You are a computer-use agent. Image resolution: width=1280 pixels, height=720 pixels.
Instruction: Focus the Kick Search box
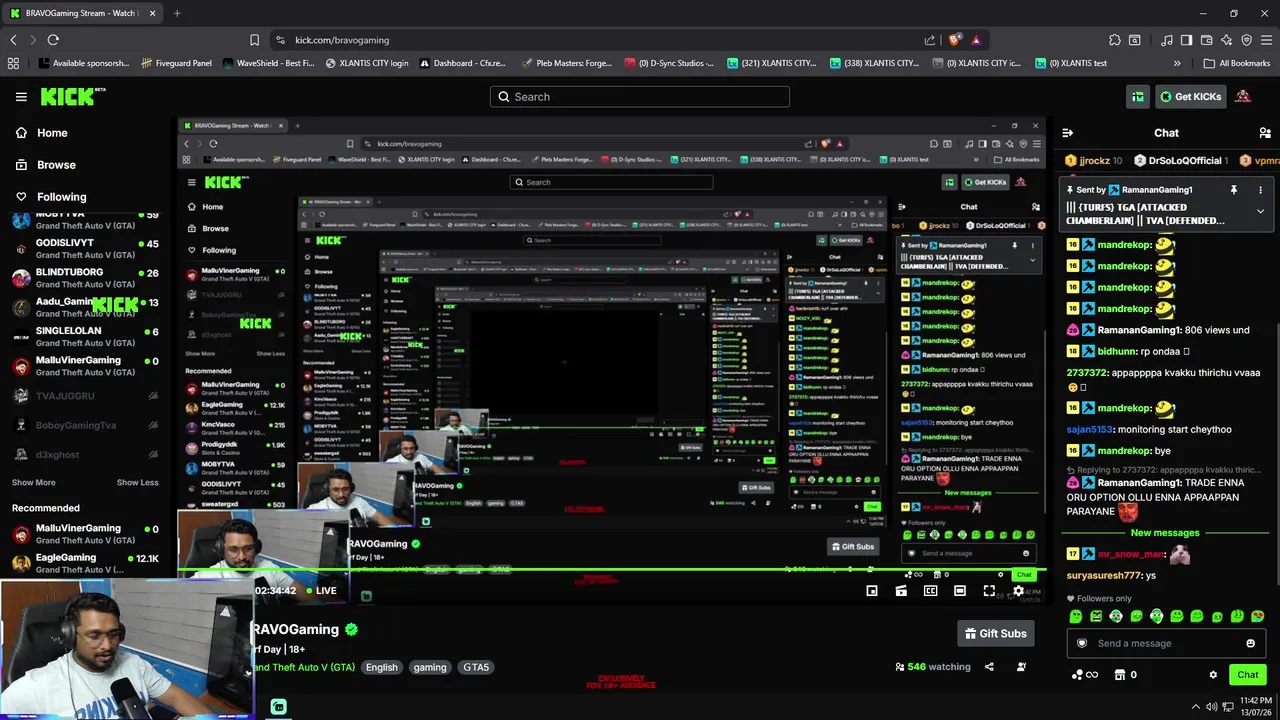[x=640, y=97]
